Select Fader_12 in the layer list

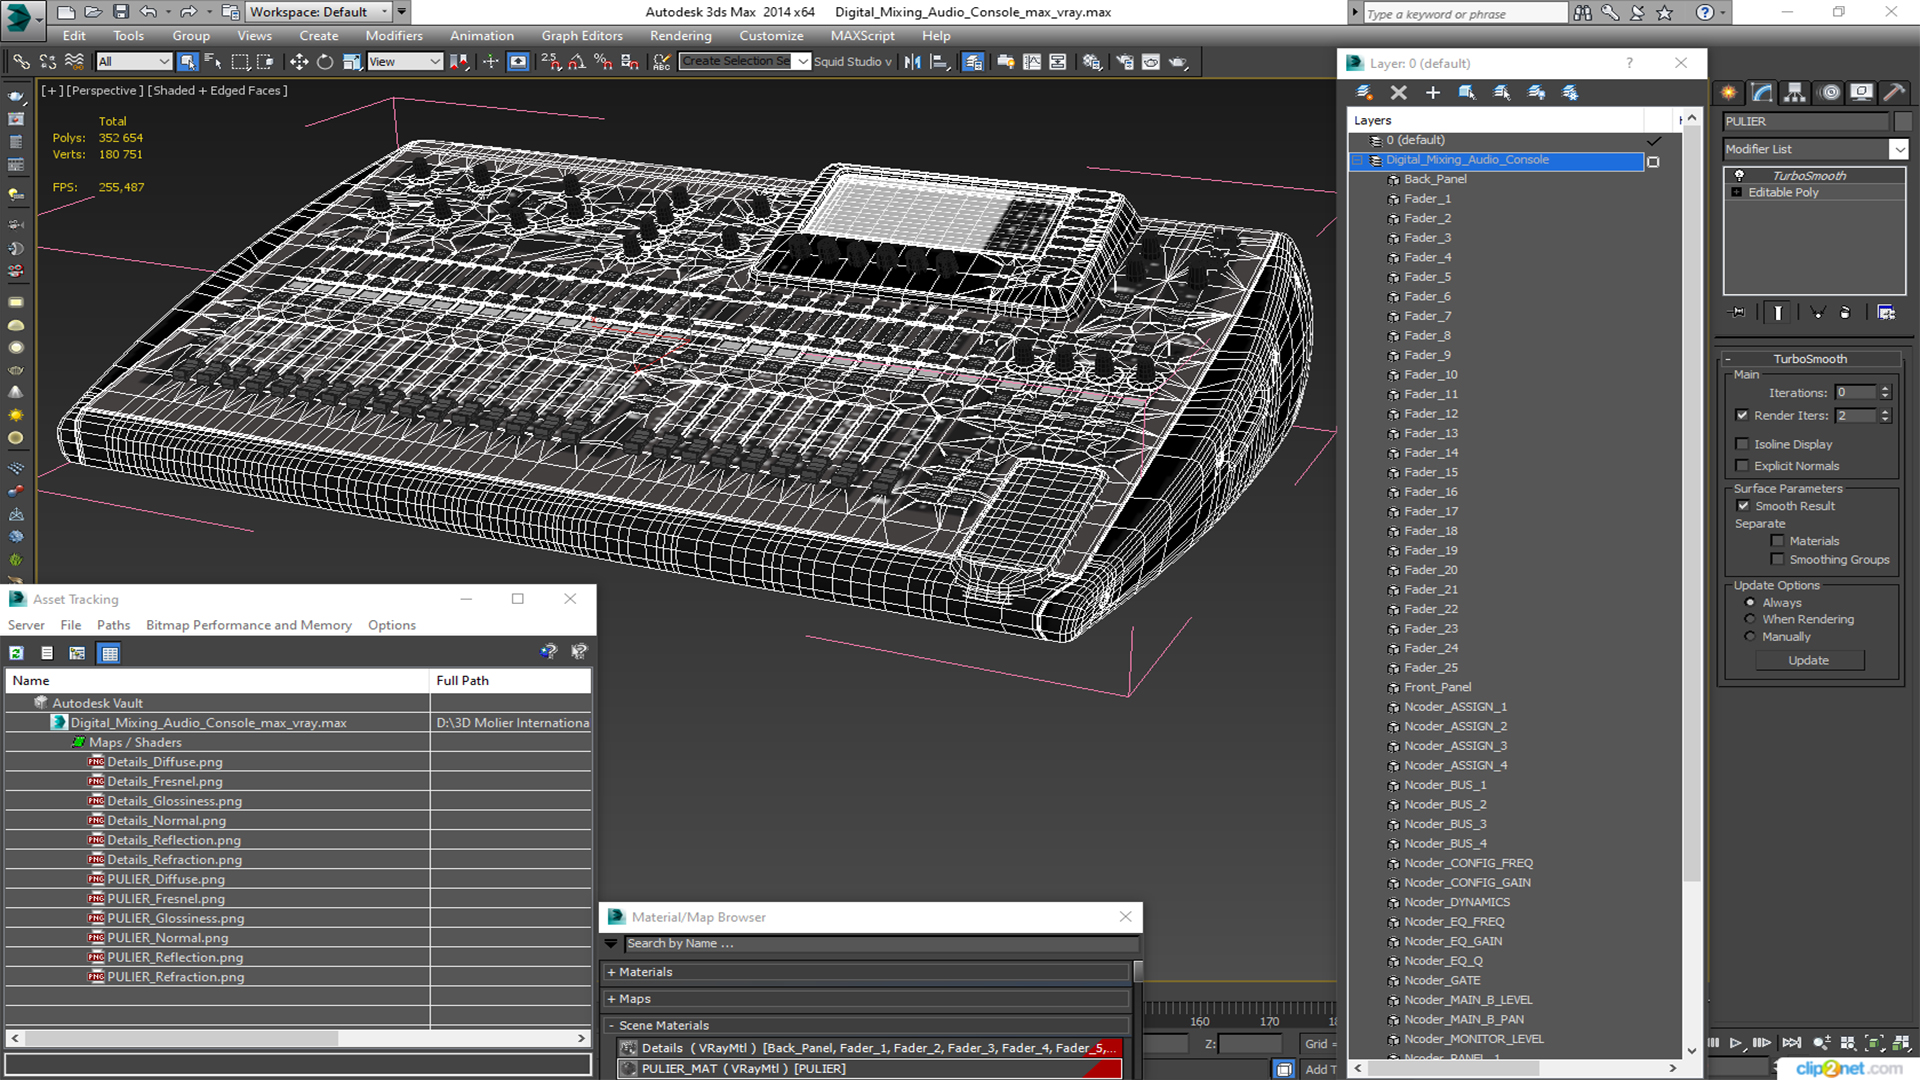point(1431,414)
